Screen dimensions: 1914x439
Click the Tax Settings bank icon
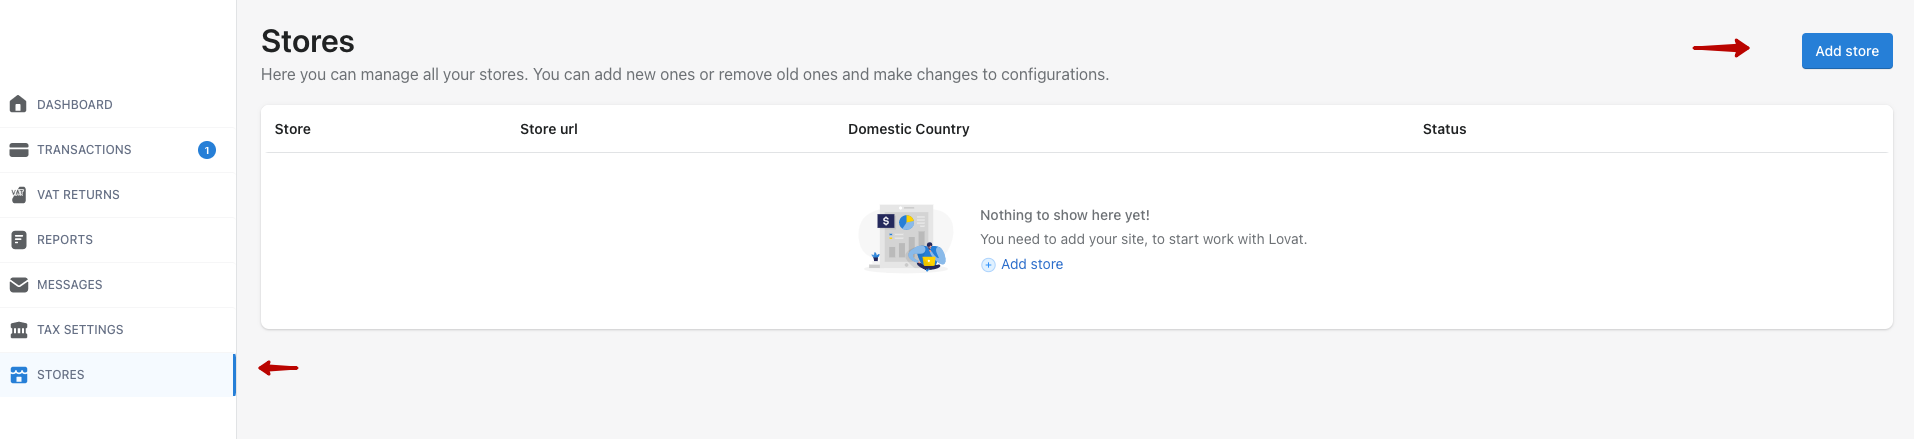(x=18, y=330)
